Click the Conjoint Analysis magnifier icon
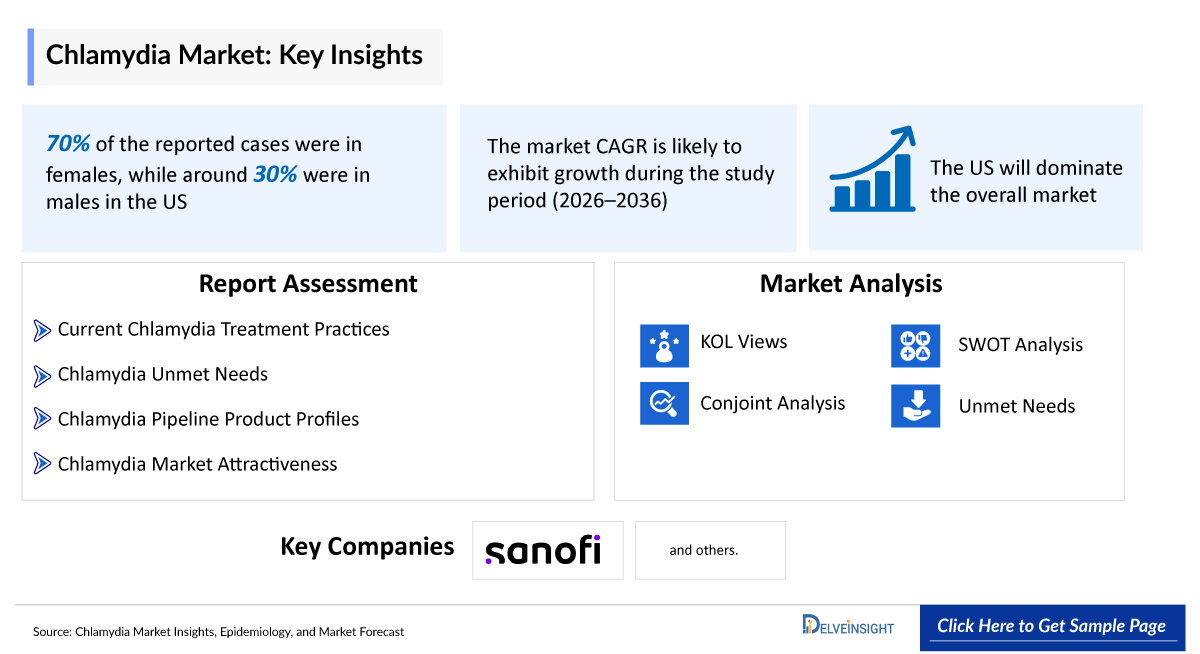Image resolution: width=1200 pixels, height=654 pixels. pos(665,403)
